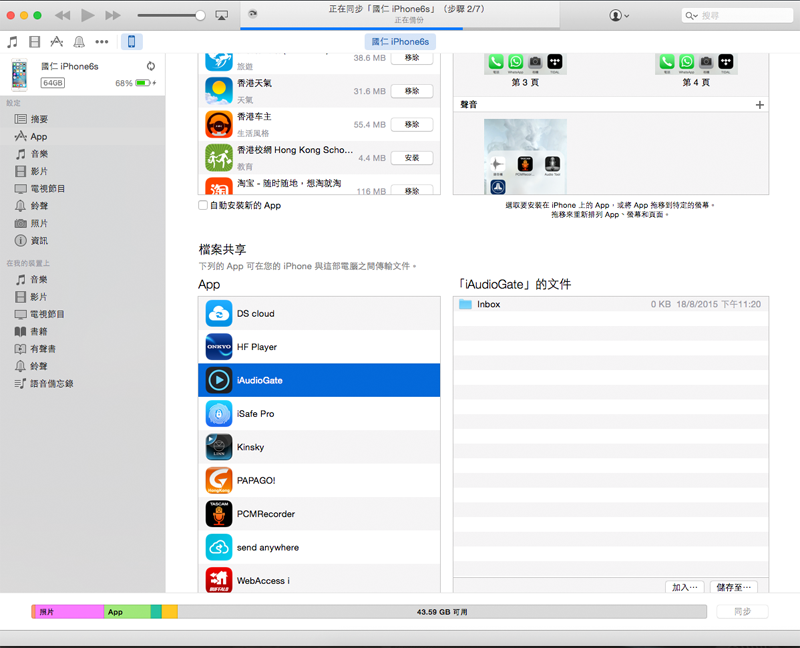Select send anywhere in file sharing list

(x=319, y=547)
